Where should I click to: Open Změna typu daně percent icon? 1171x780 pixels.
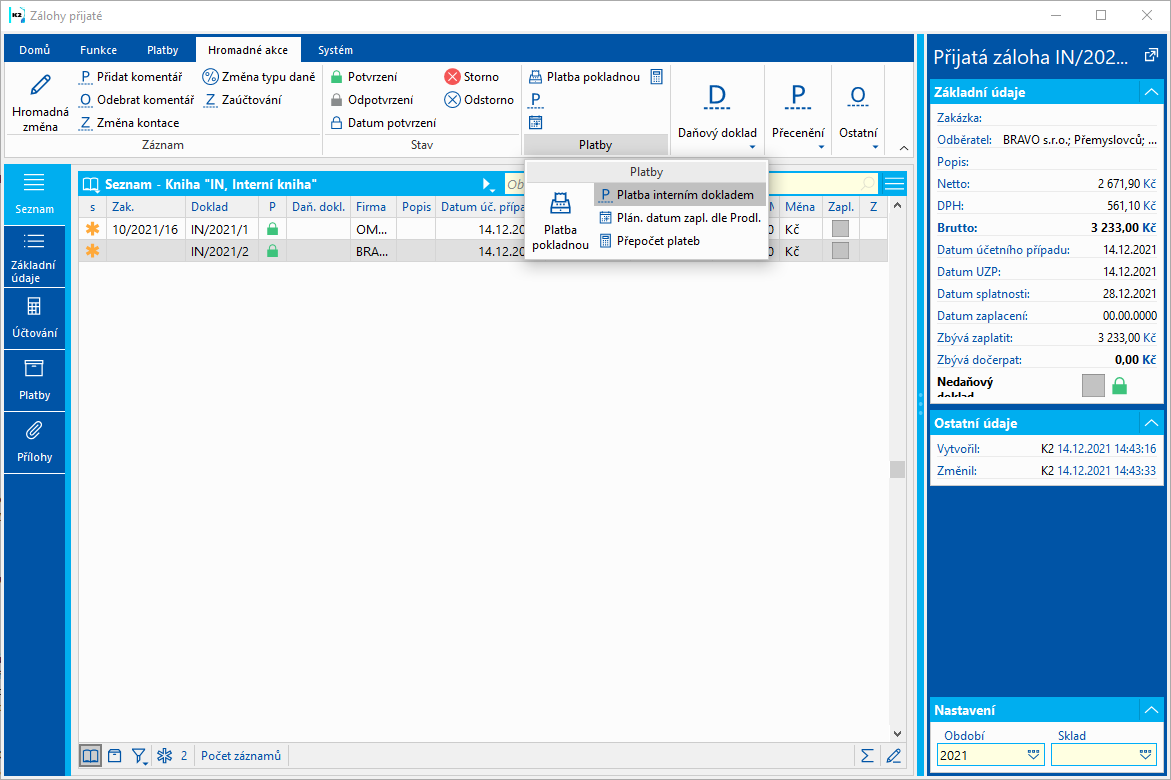click(x=211, y=77)
